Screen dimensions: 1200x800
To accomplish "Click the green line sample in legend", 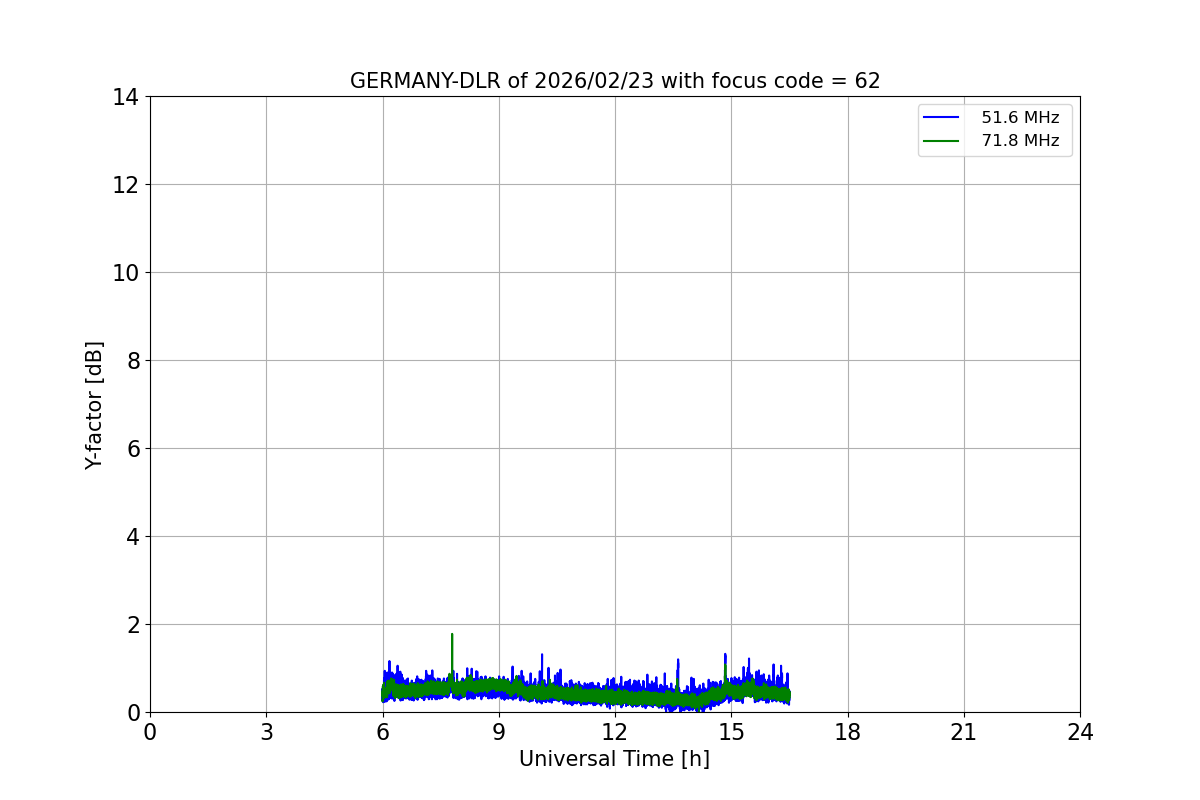I will (x=941, y=141).
